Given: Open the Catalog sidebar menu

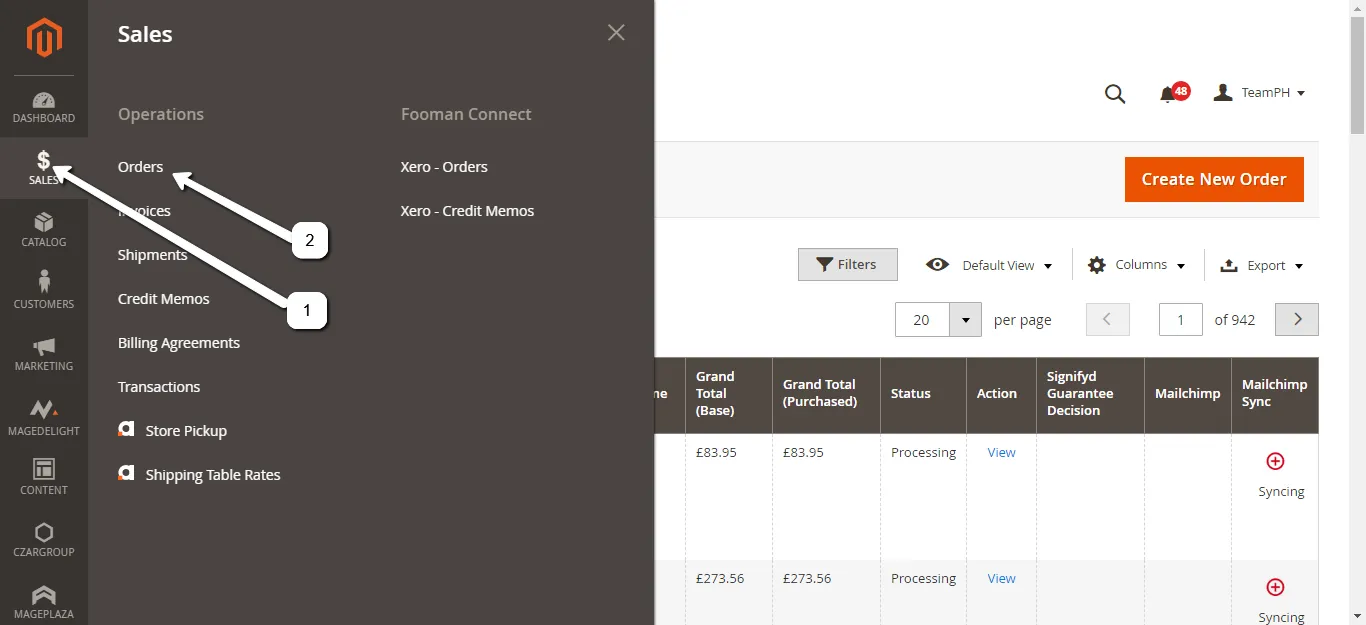Looking at the screenshot, I should pos(44,230).
